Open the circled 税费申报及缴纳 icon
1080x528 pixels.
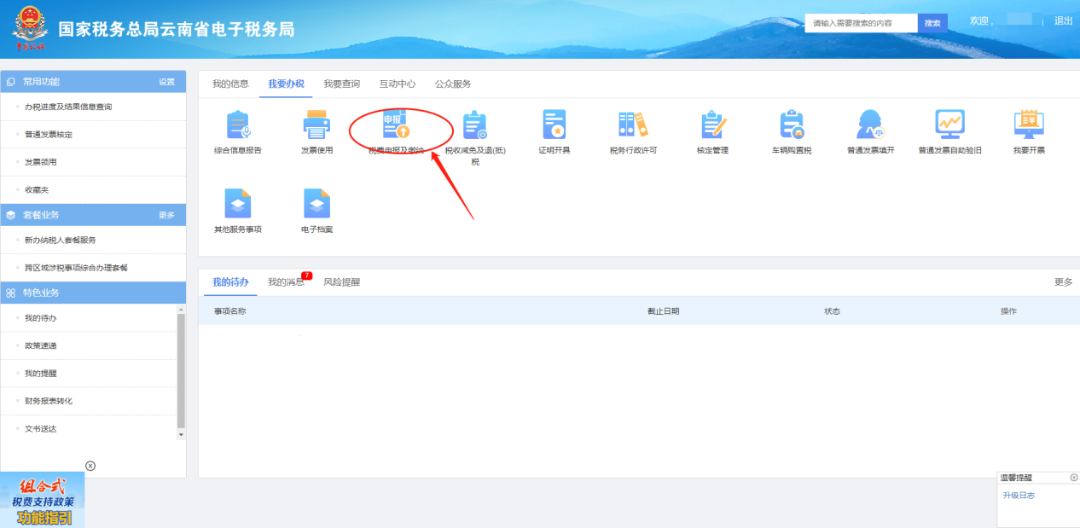pos(396,124)
